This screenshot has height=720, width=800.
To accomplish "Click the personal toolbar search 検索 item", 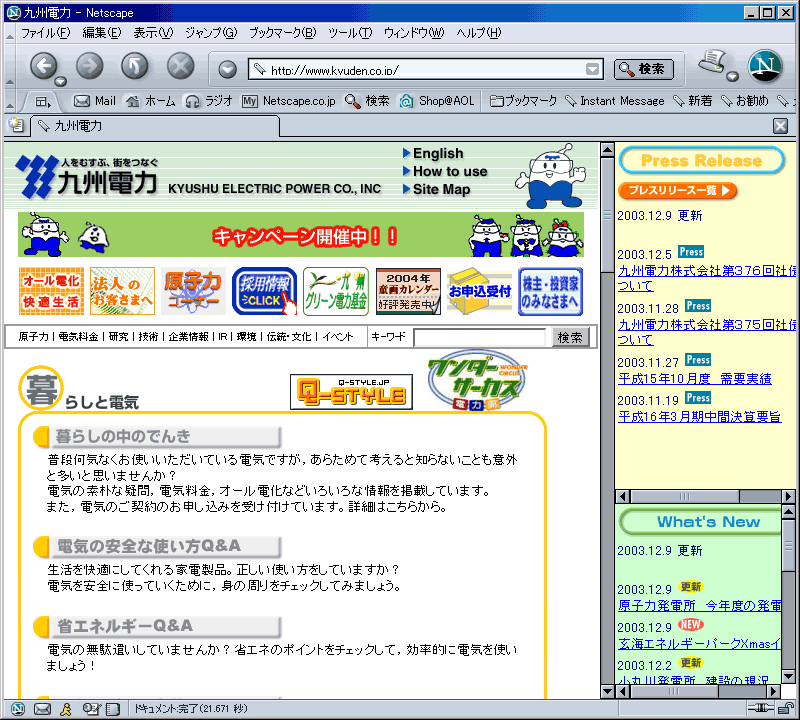I will [x=367, y=101].
